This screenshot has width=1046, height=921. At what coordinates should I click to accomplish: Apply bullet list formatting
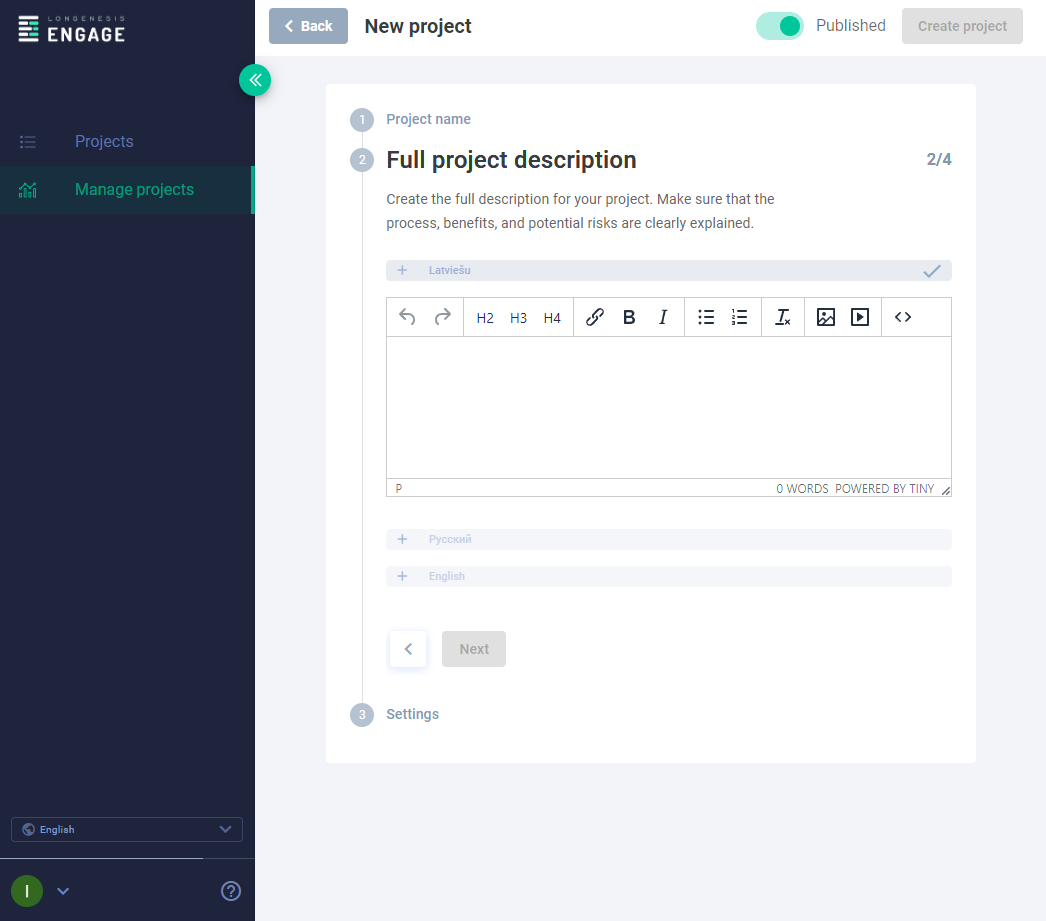tap(706, 317)
